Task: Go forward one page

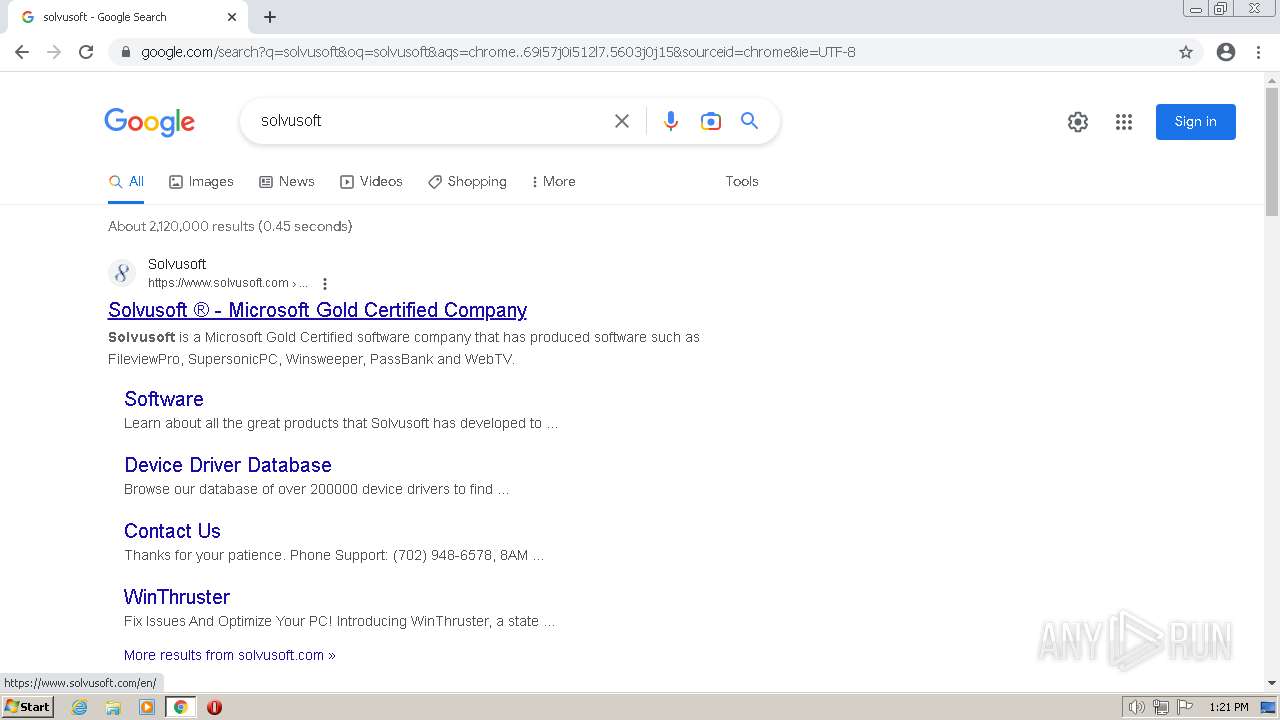Action: point(54,52)
